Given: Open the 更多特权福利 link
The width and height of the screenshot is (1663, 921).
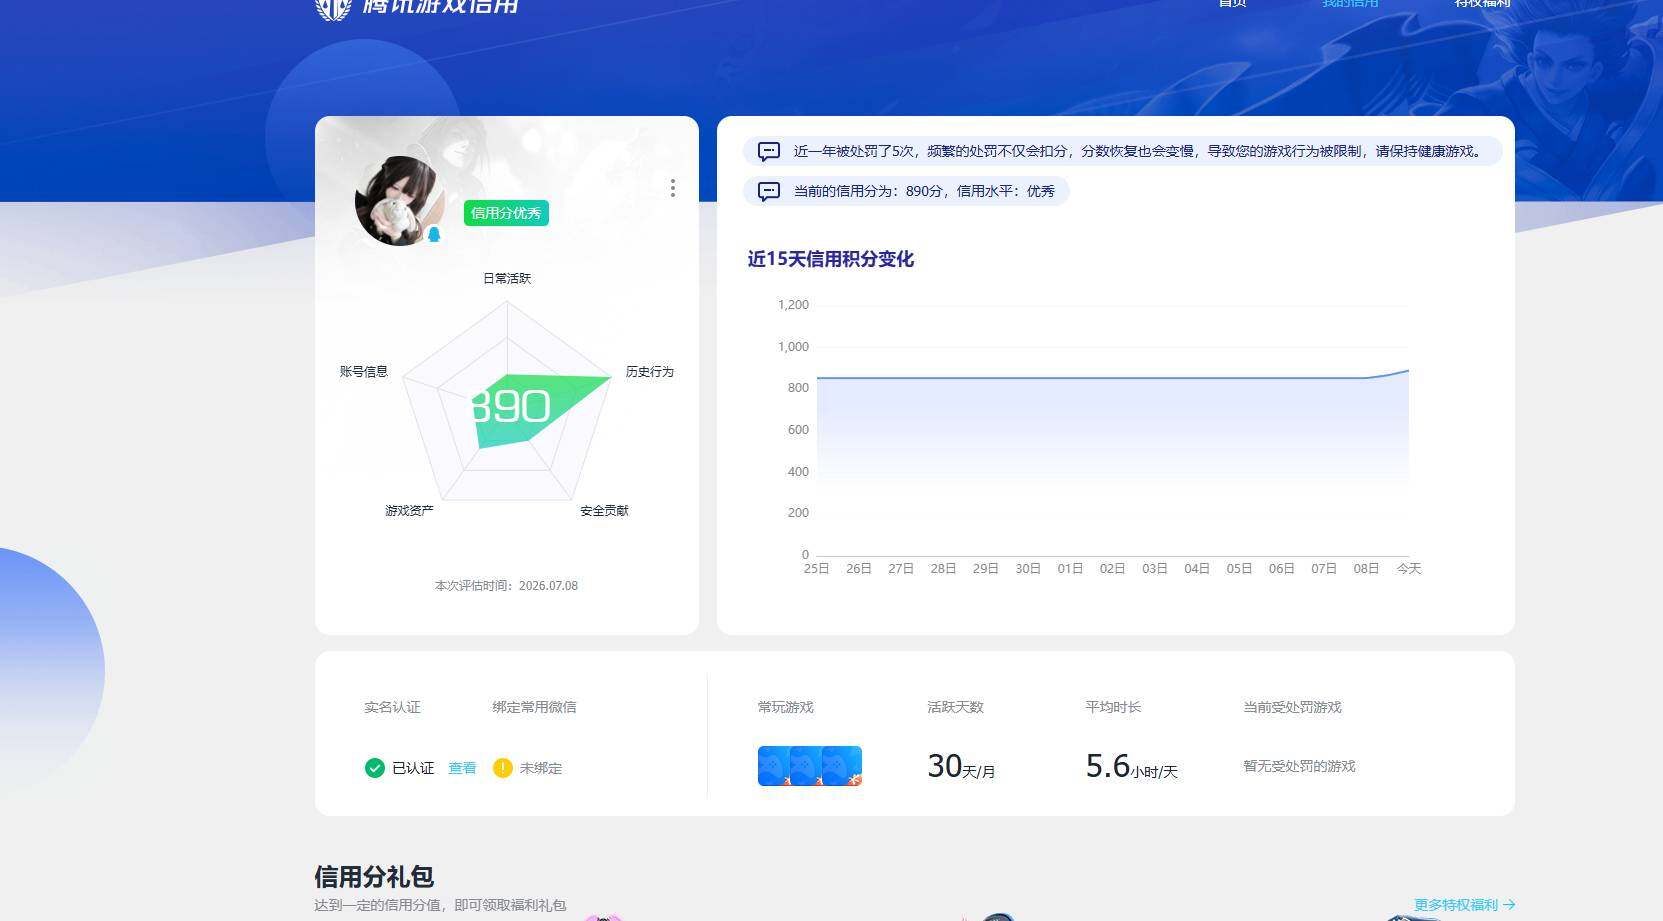Looking at the screenshot, I should coord(1465,905).
